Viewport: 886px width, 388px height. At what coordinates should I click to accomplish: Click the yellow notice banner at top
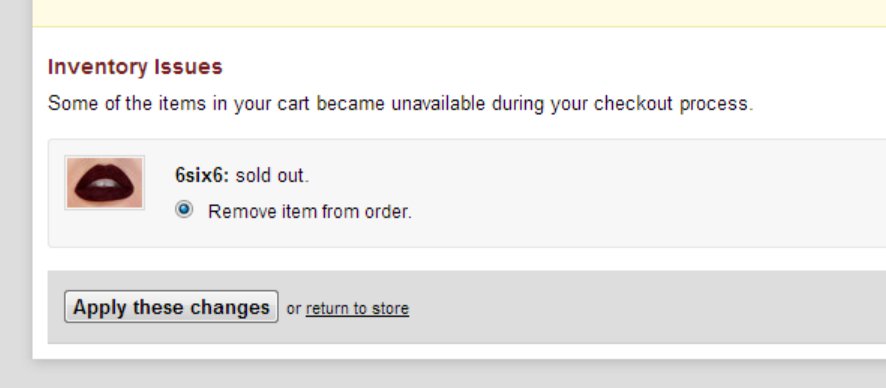[459, 13]
